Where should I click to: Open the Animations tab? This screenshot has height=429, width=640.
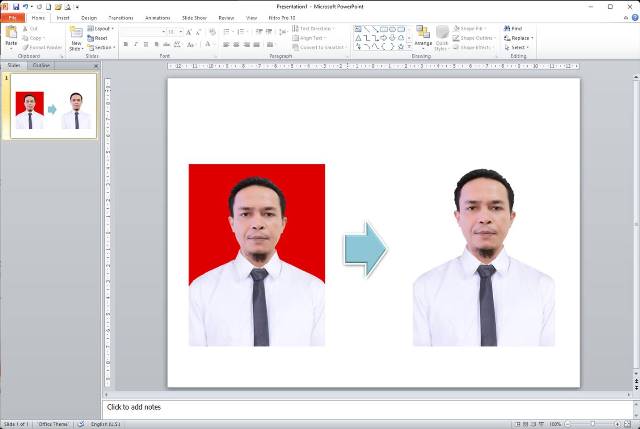click(158, 18)
